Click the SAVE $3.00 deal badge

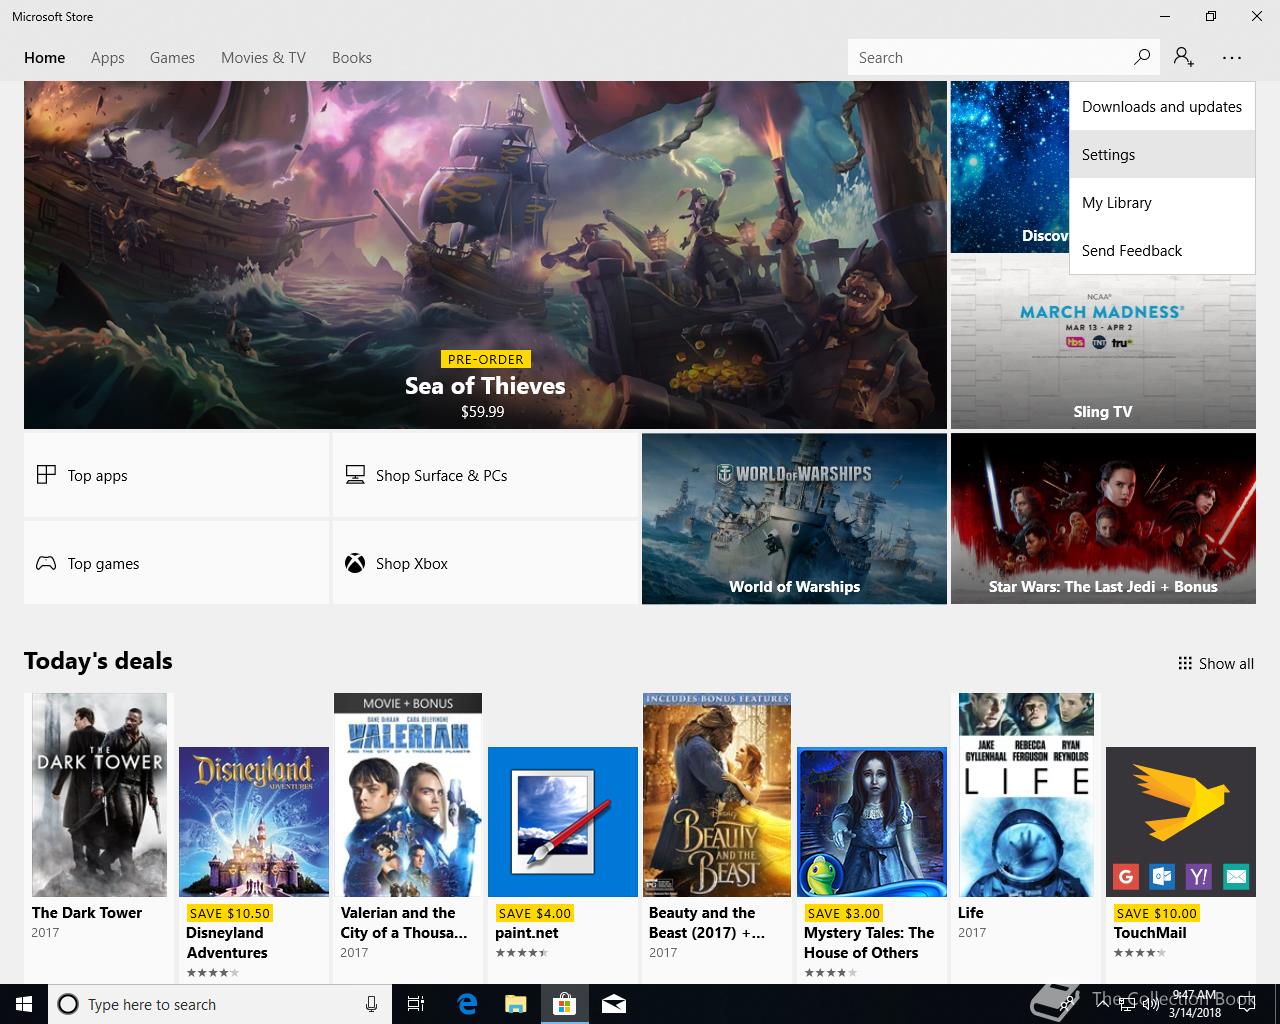pos(843,913)
